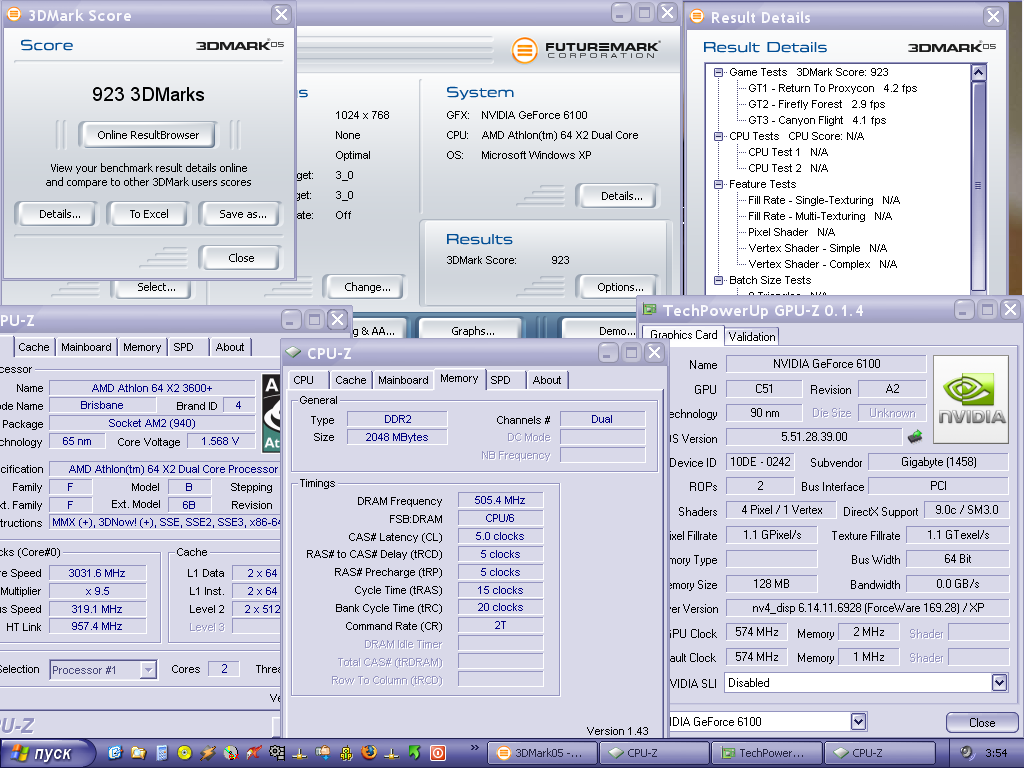Collapse the CPU Tests tree node

pyautogui.click(x=718, y=136)
